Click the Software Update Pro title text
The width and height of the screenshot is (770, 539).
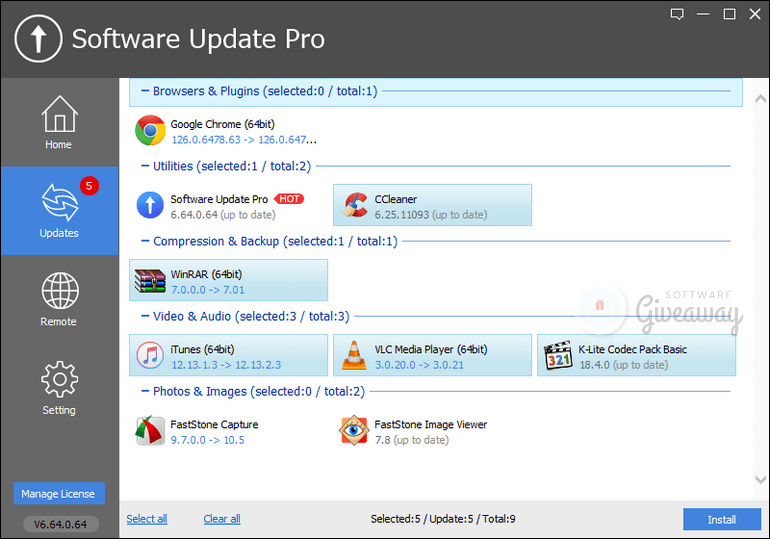pyautogui.click(x=198, y=39)
